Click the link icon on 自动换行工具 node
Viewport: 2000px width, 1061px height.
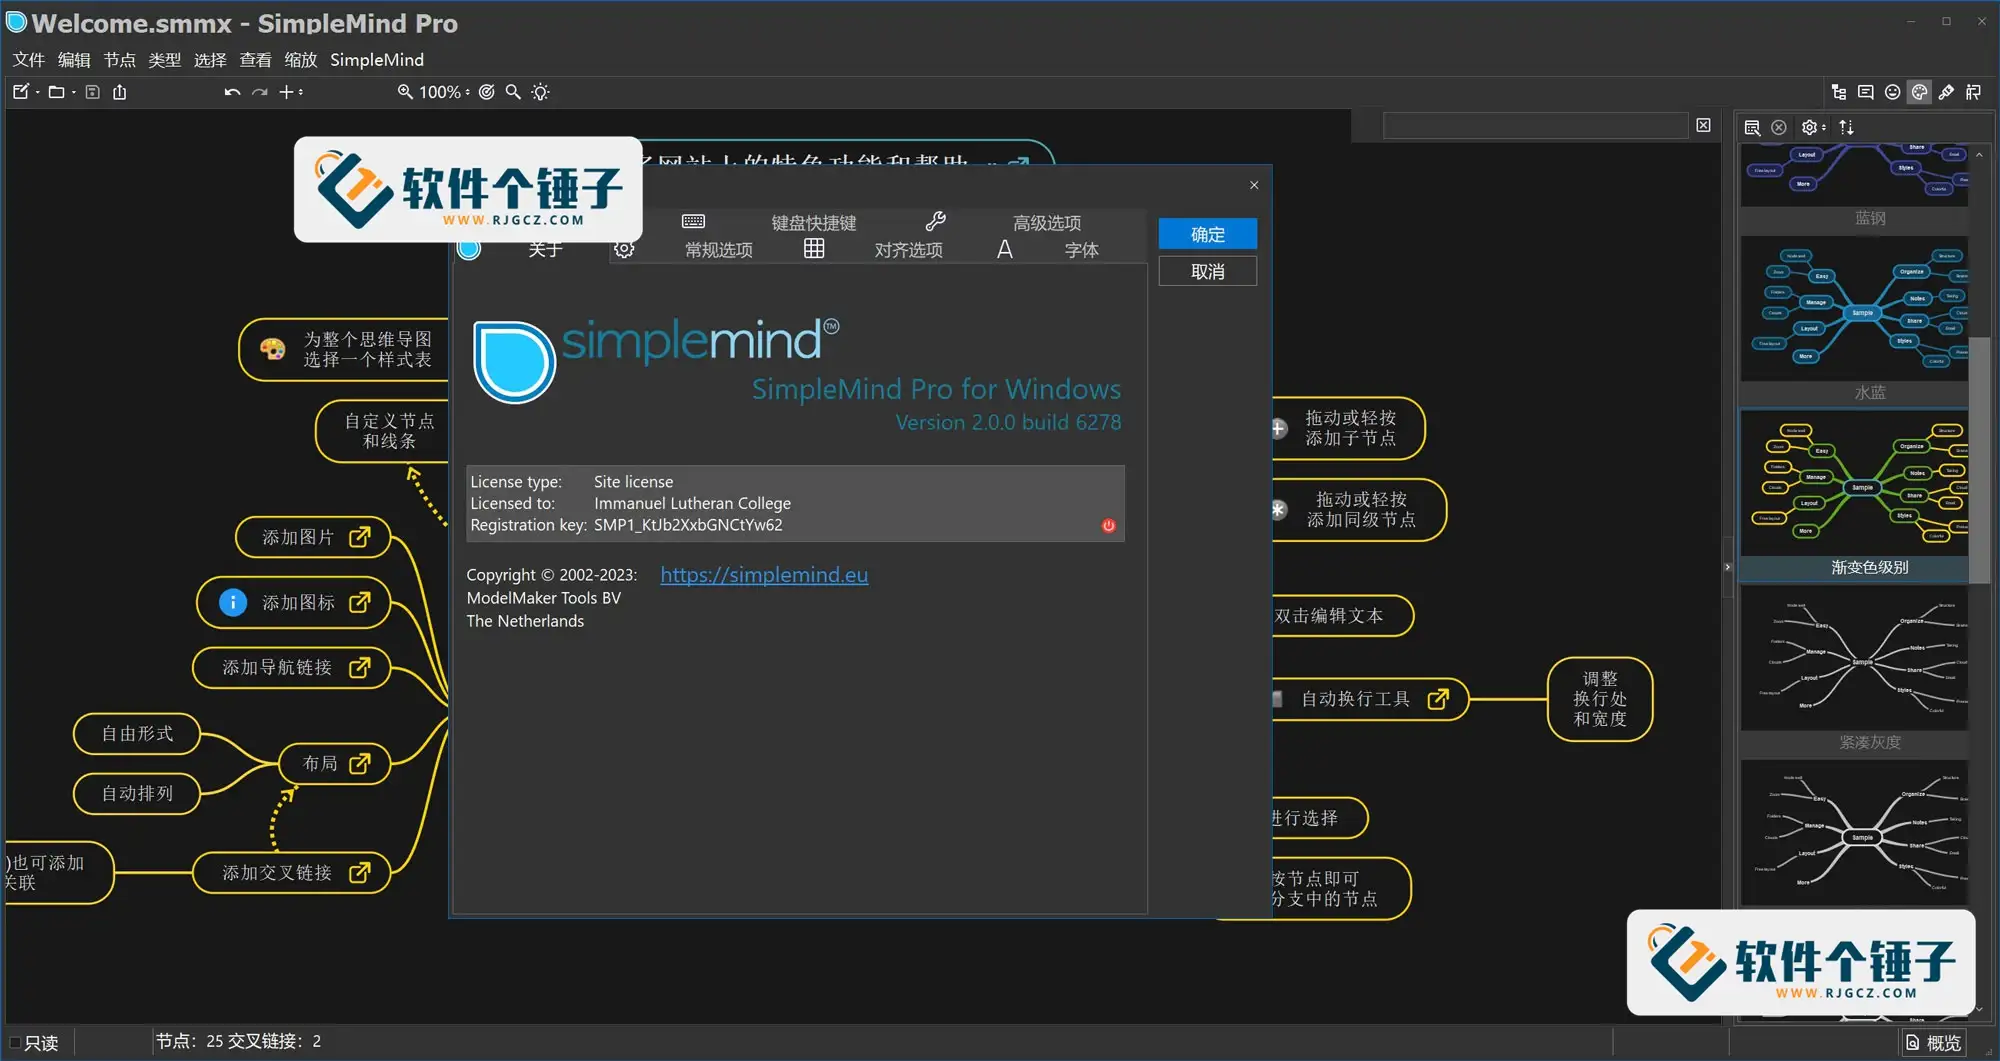1437,699
